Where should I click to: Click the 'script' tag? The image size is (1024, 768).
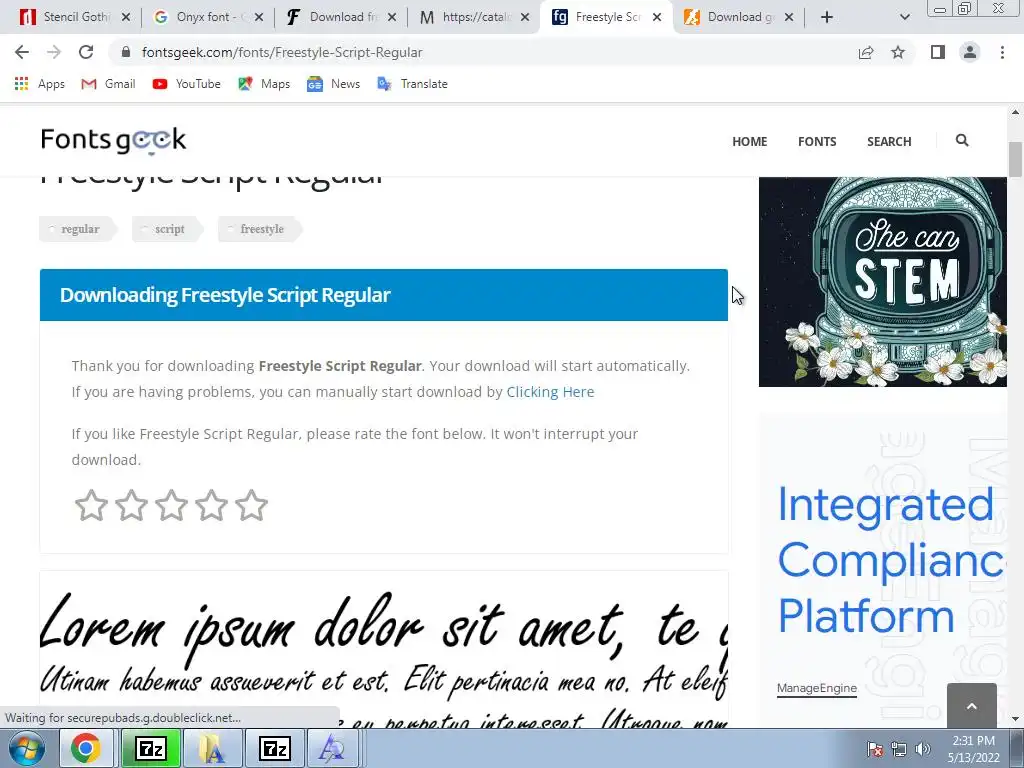click(167, 229)
